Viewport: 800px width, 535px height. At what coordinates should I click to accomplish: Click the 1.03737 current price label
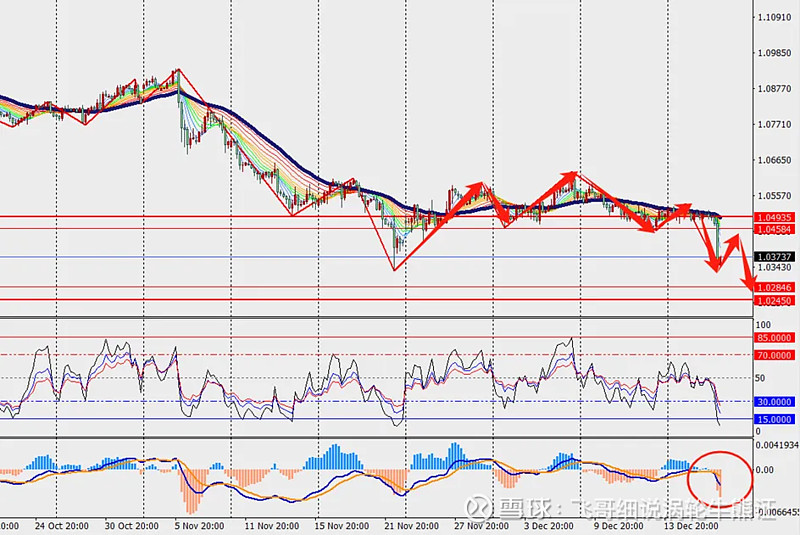click(776, 257)
